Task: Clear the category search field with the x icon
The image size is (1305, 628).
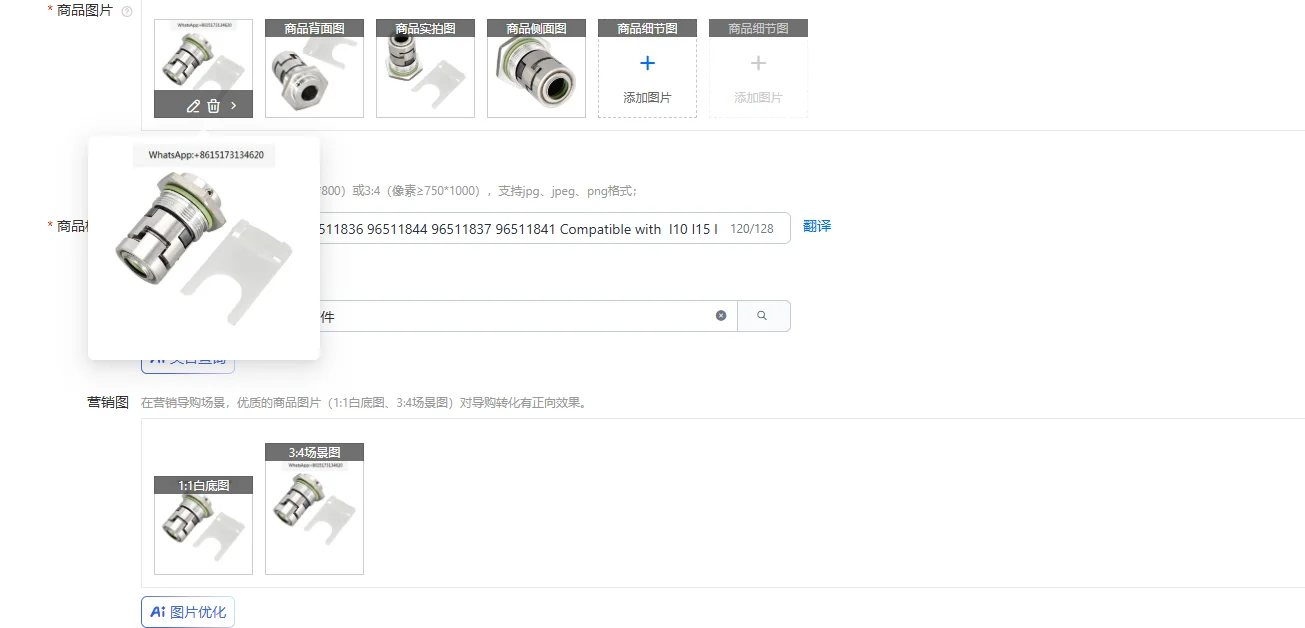Action: (x=721, y=316)
